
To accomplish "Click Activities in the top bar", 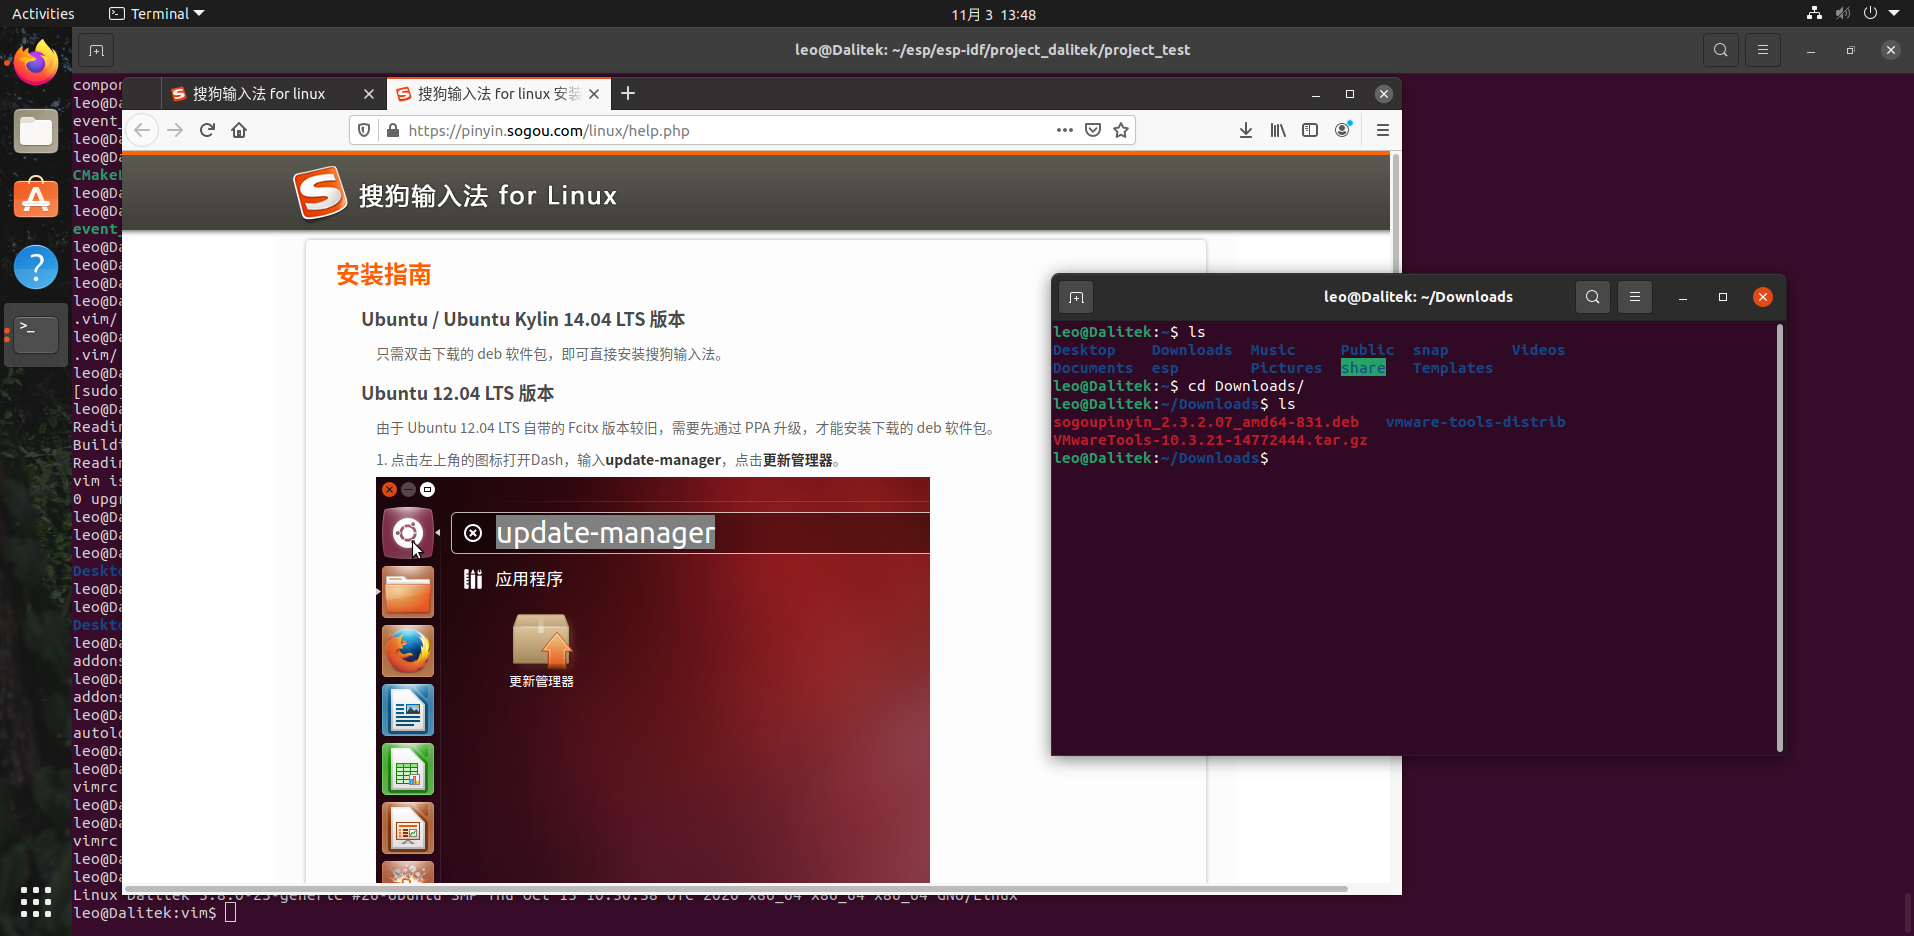I will point(43,14).
